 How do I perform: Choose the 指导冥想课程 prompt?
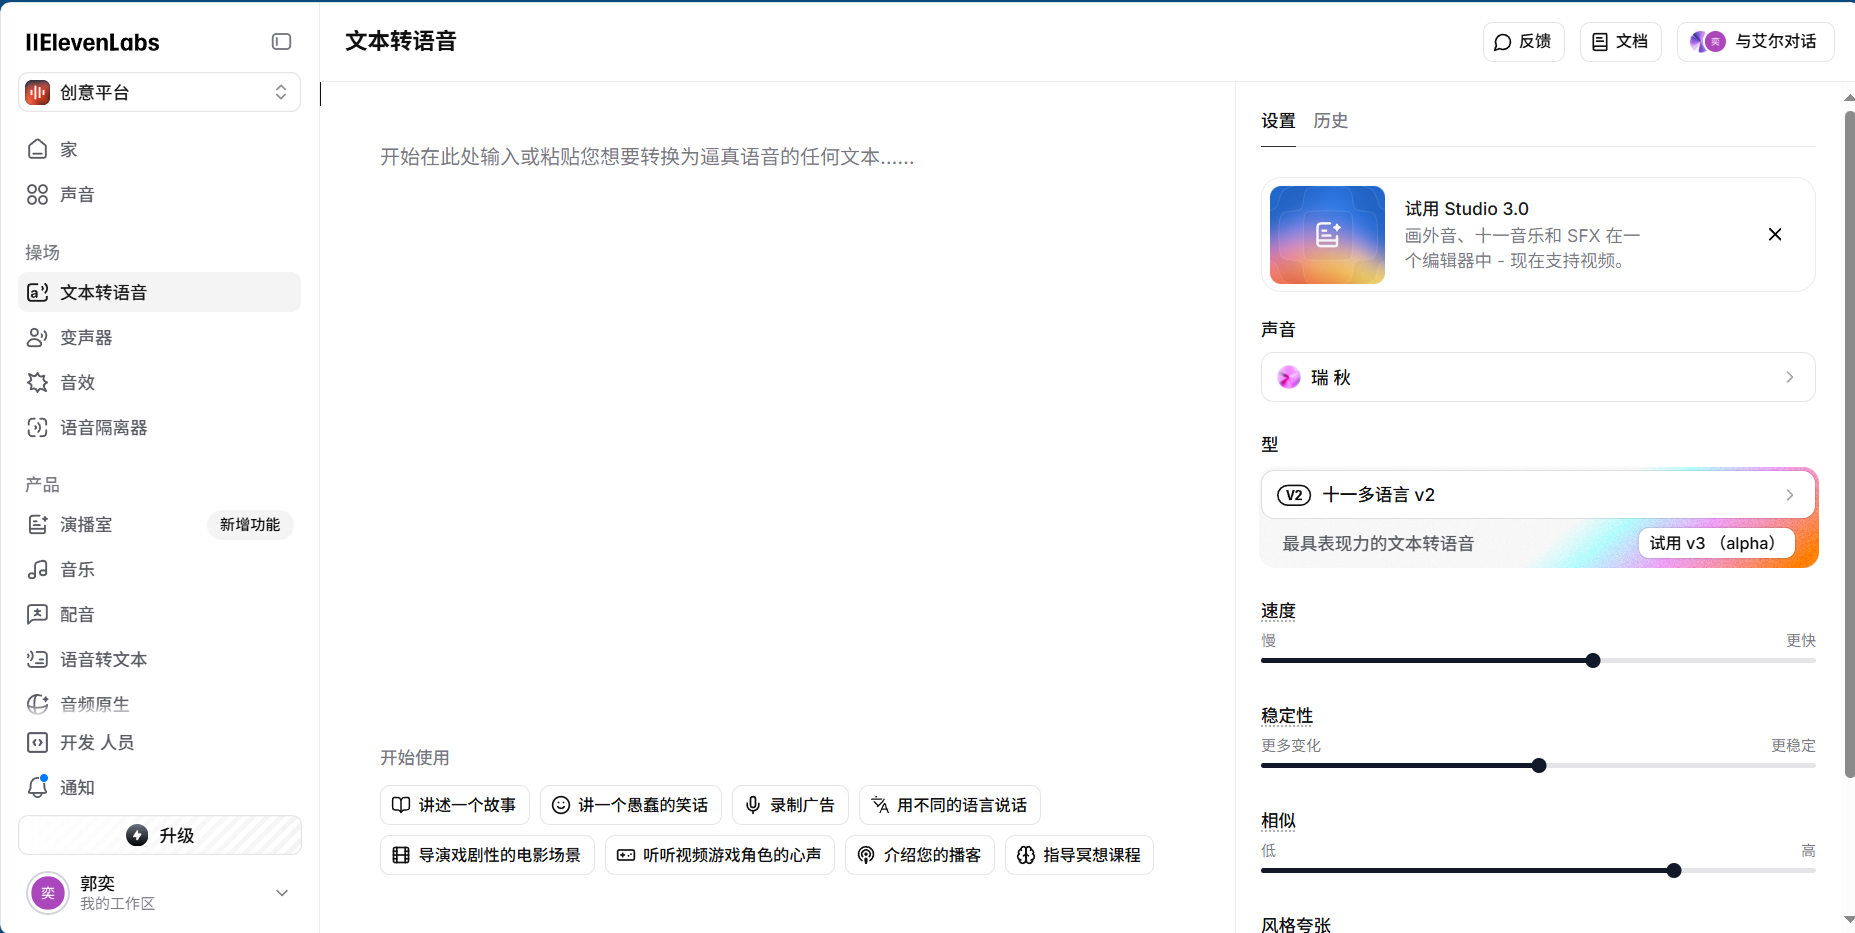(x=1079, y=855)
